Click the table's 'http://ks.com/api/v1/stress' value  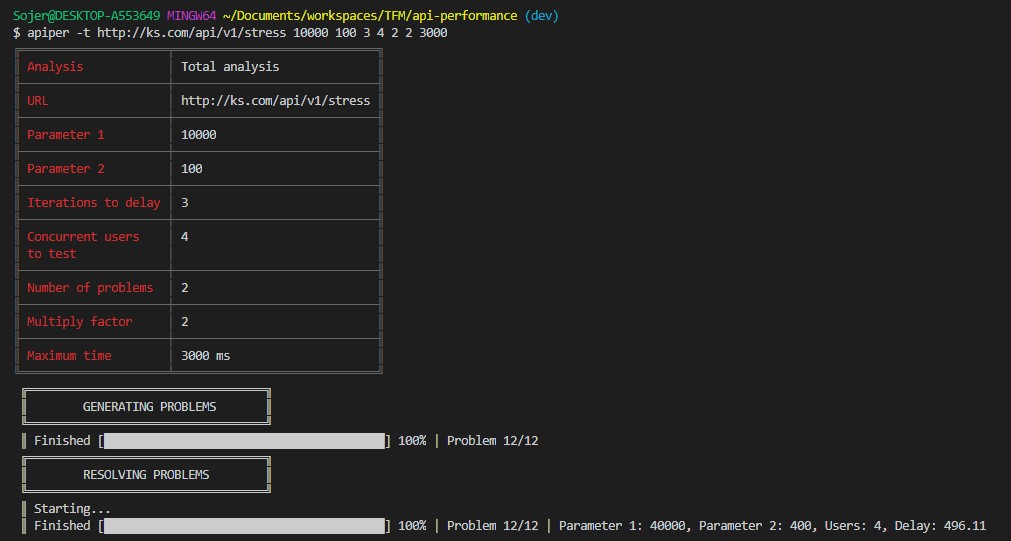276,101
